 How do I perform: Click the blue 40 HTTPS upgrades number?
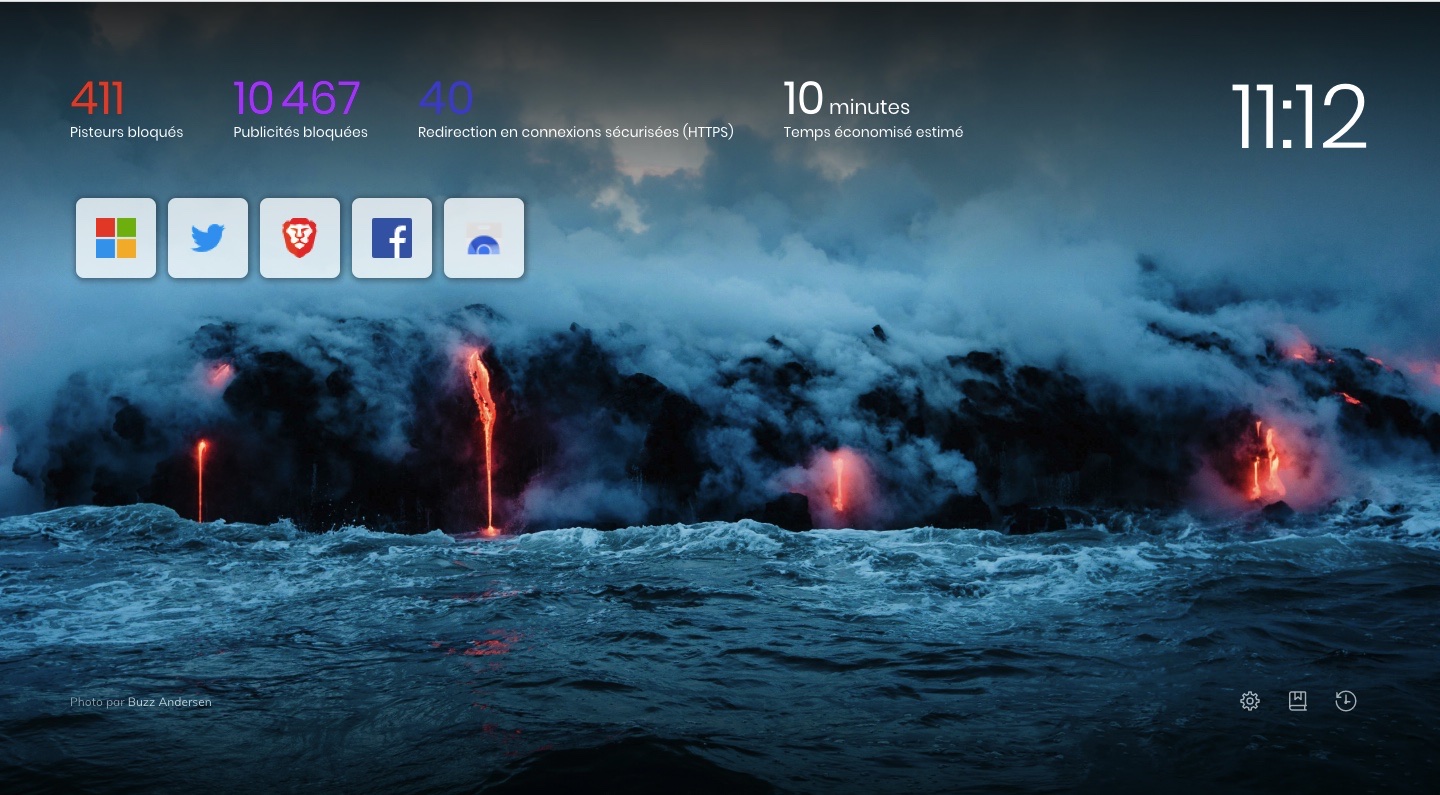445,99
